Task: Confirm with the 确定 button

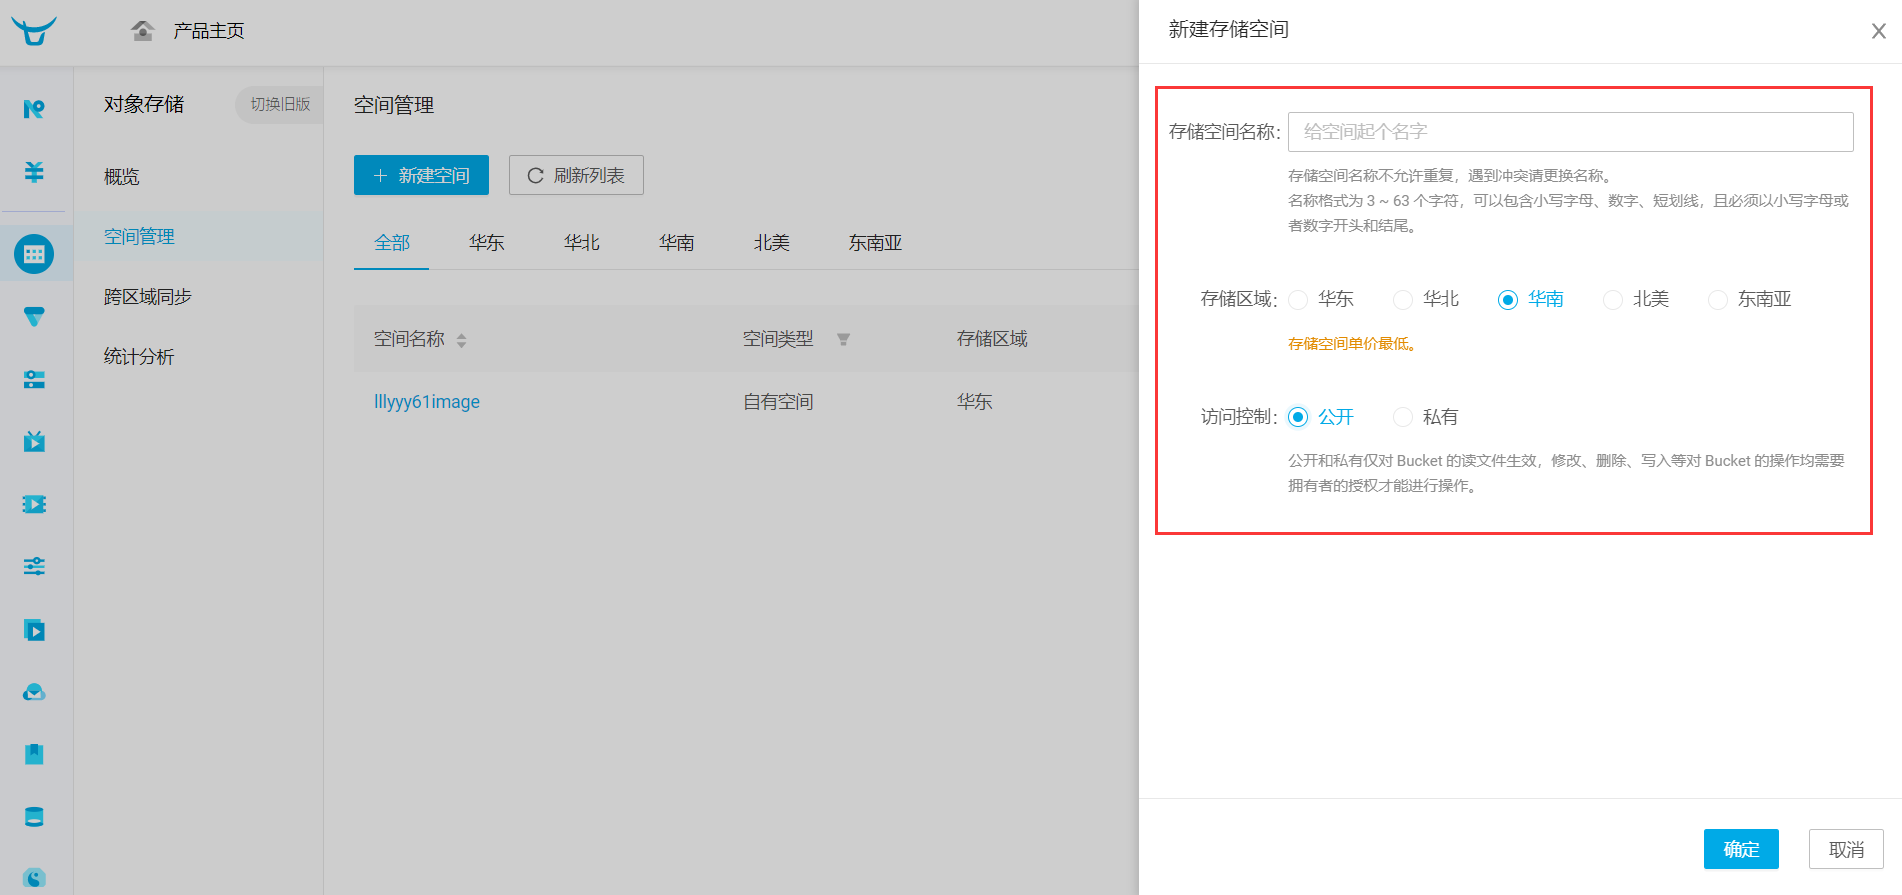Action: [x=1741, y=849]
